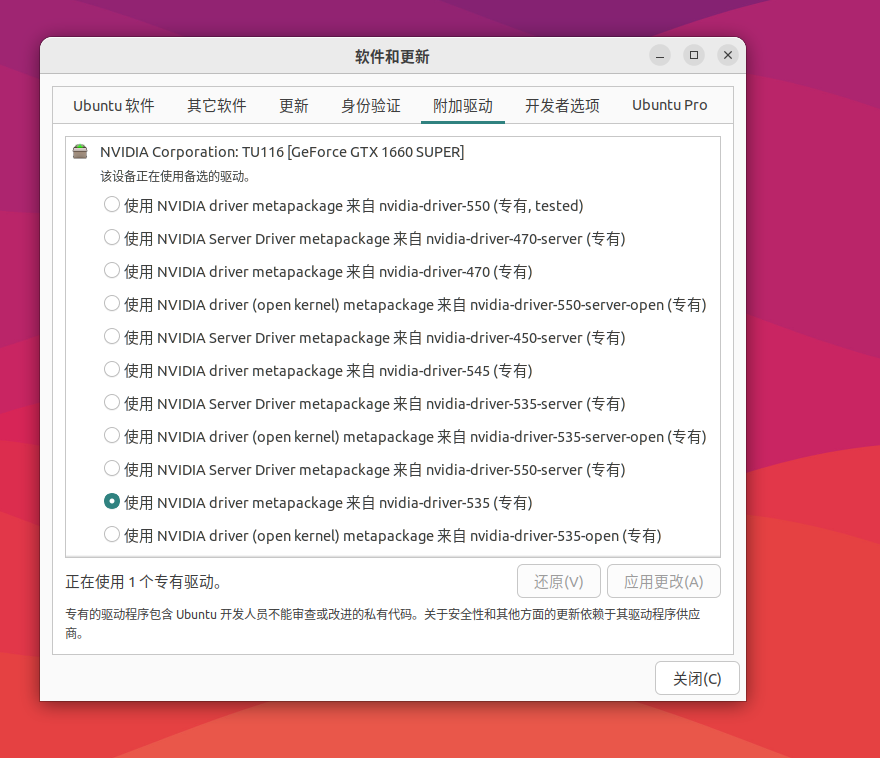Select the 附加驱动 tab
This screenshot has width=880, height=758.
click(462, 105)
